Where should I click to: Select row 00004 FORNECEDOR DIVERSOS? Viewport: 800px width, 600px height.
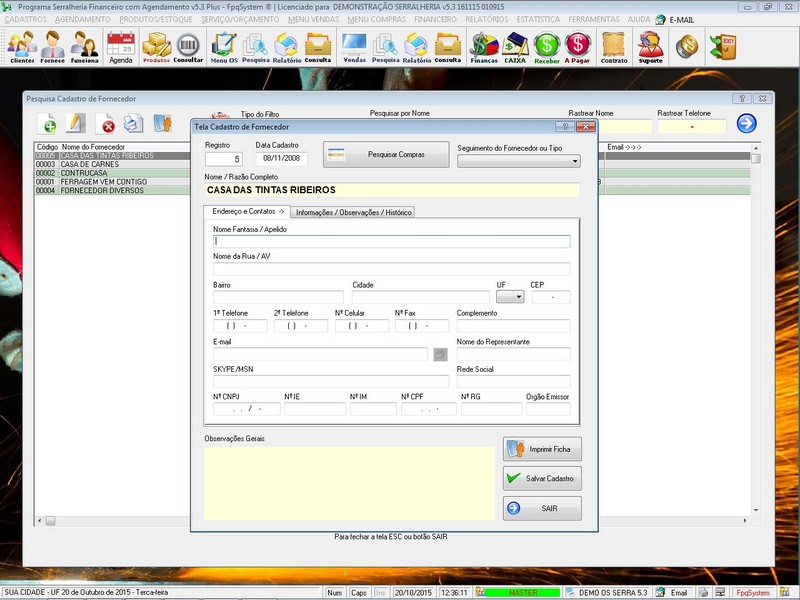[112, 190]
